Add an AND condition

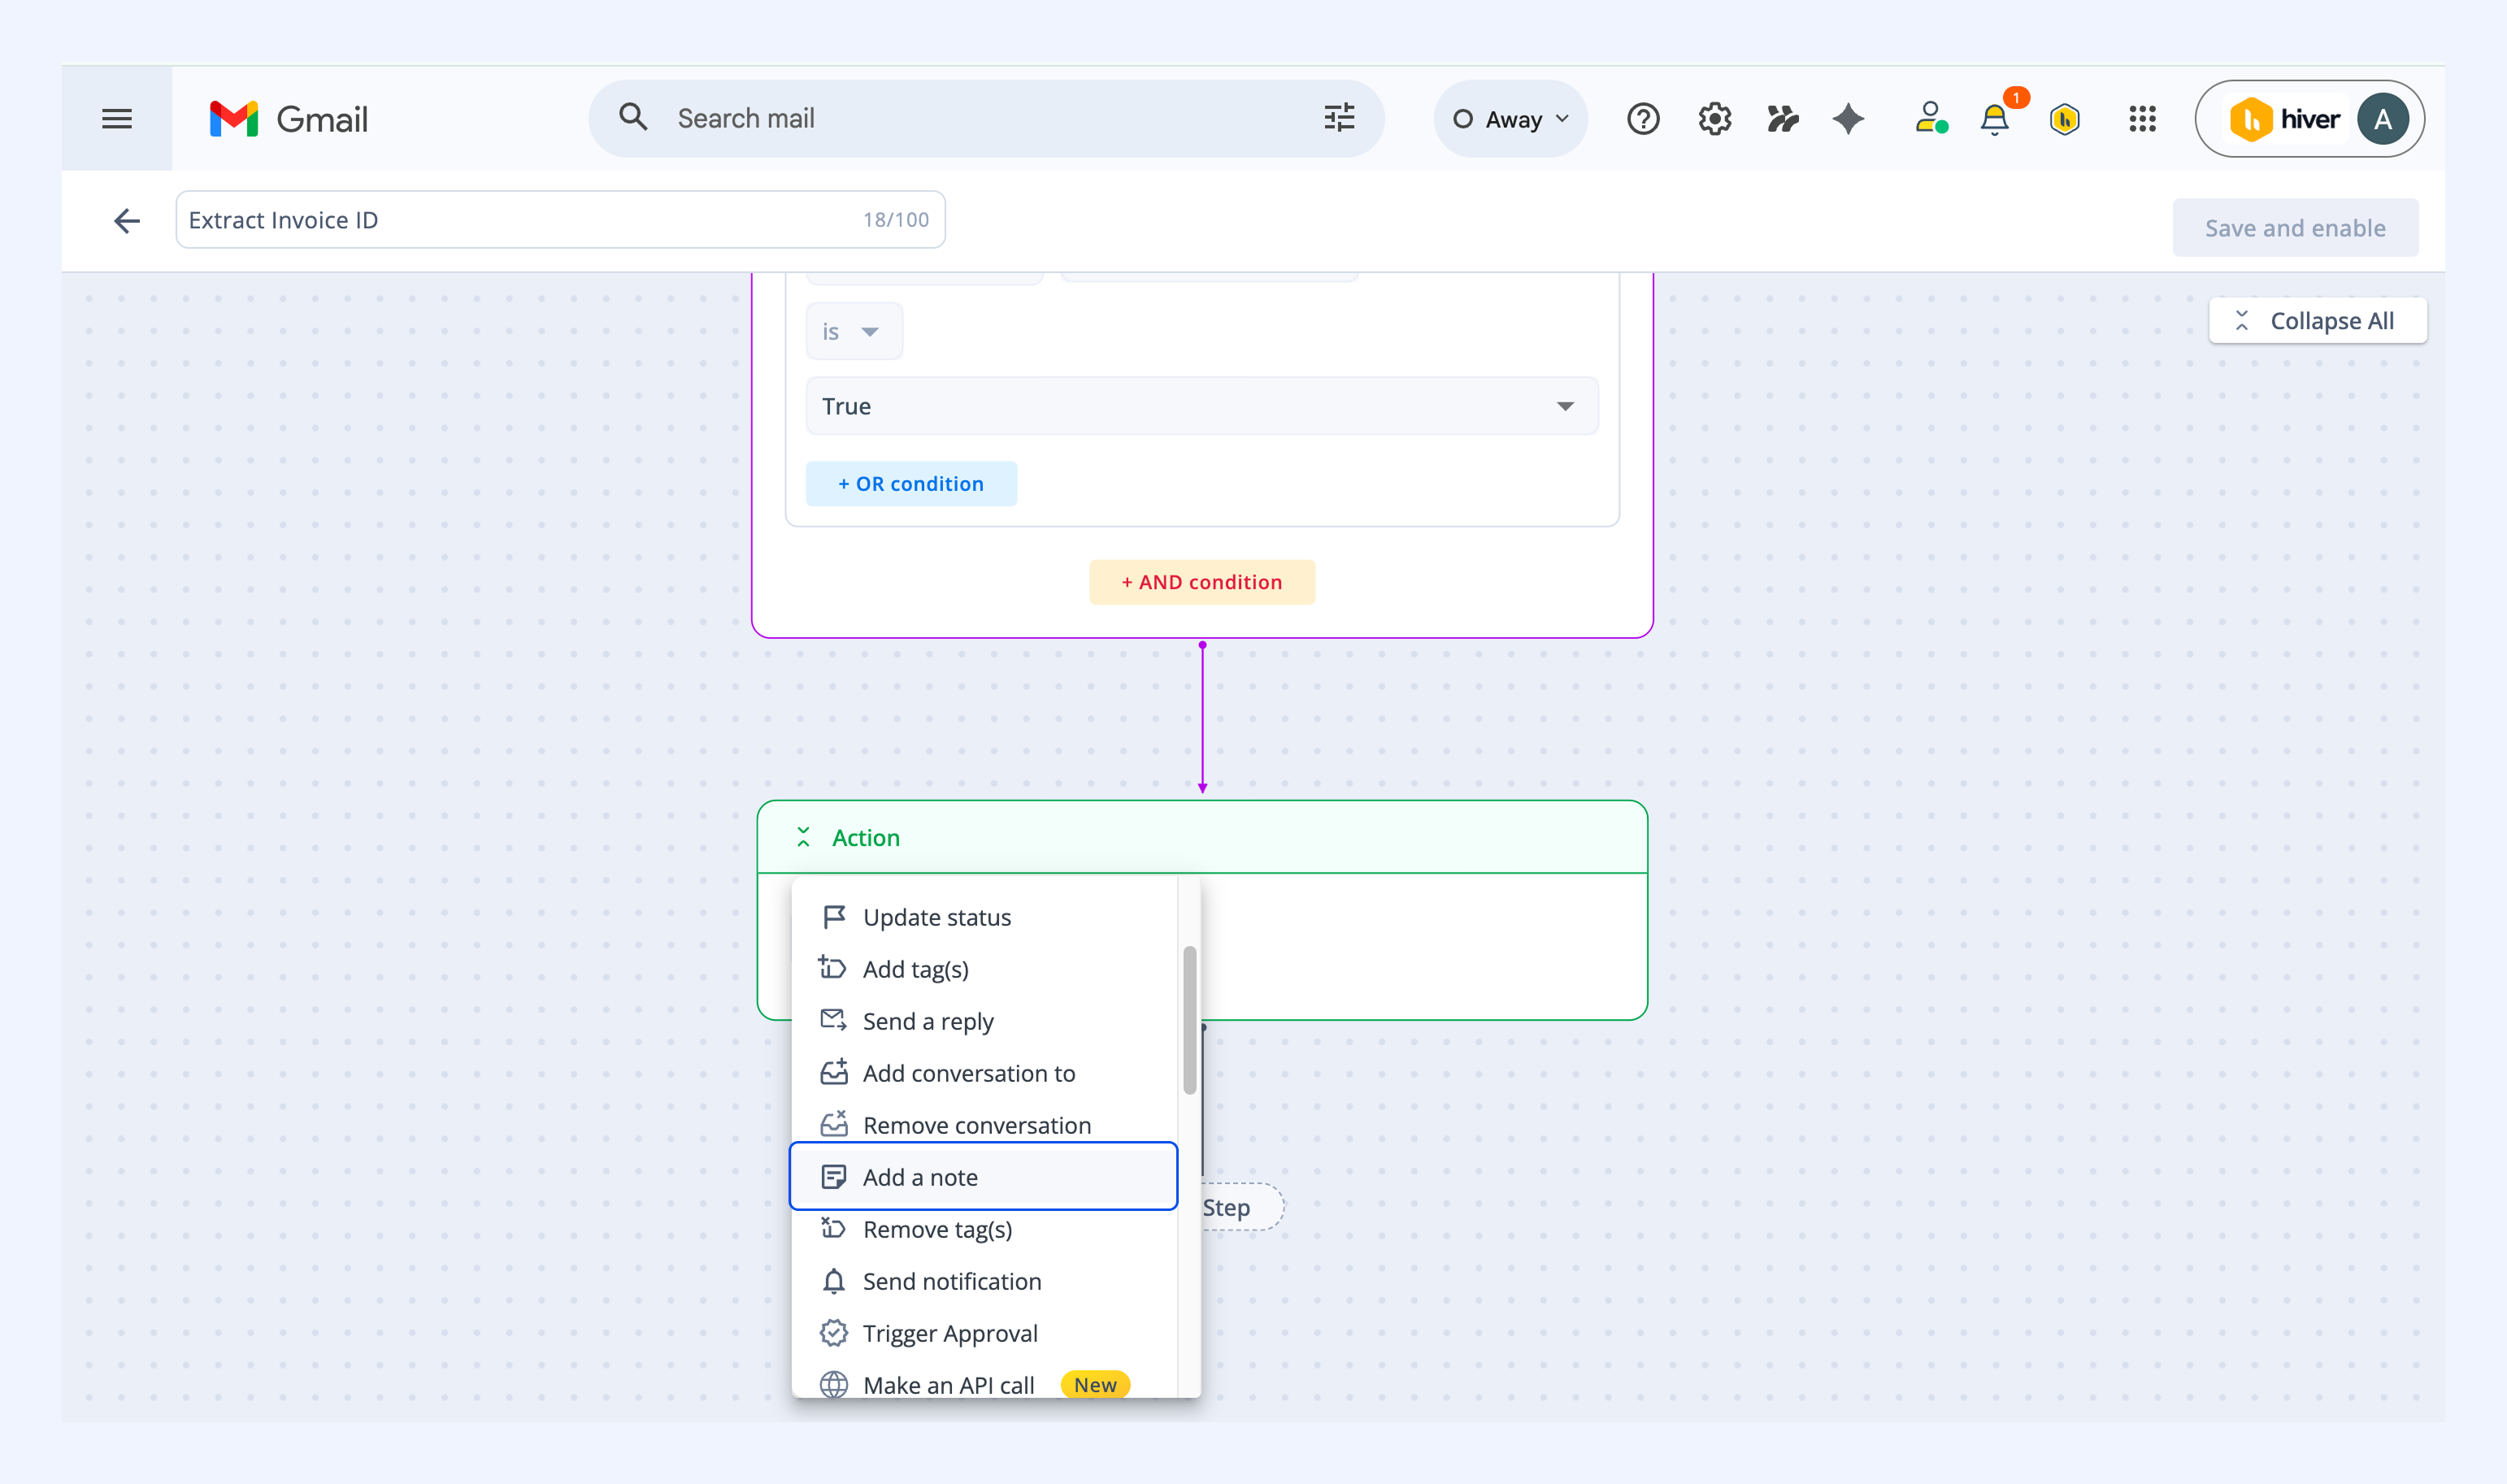tap(1201, 582)
